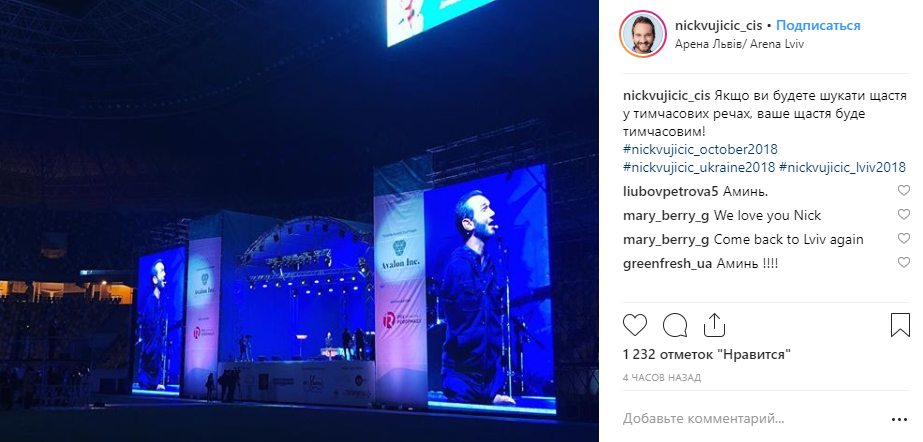The image size is (923, 442).
Task: Like the 'We love you Nick' comment
Action: click(904, 215)
